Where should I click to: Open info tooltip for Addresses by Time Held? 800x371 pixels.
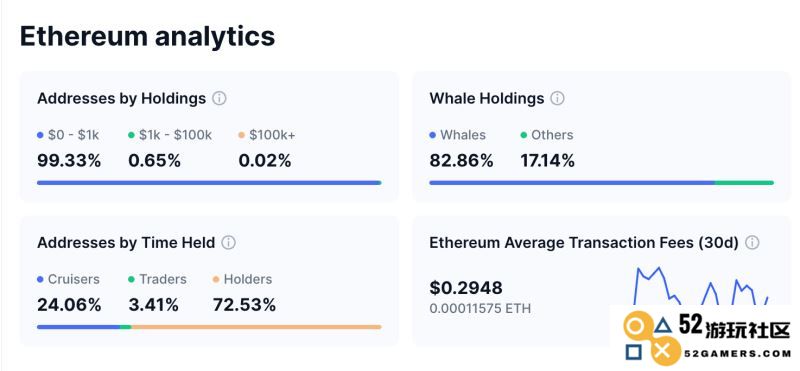tap(229, 242)
